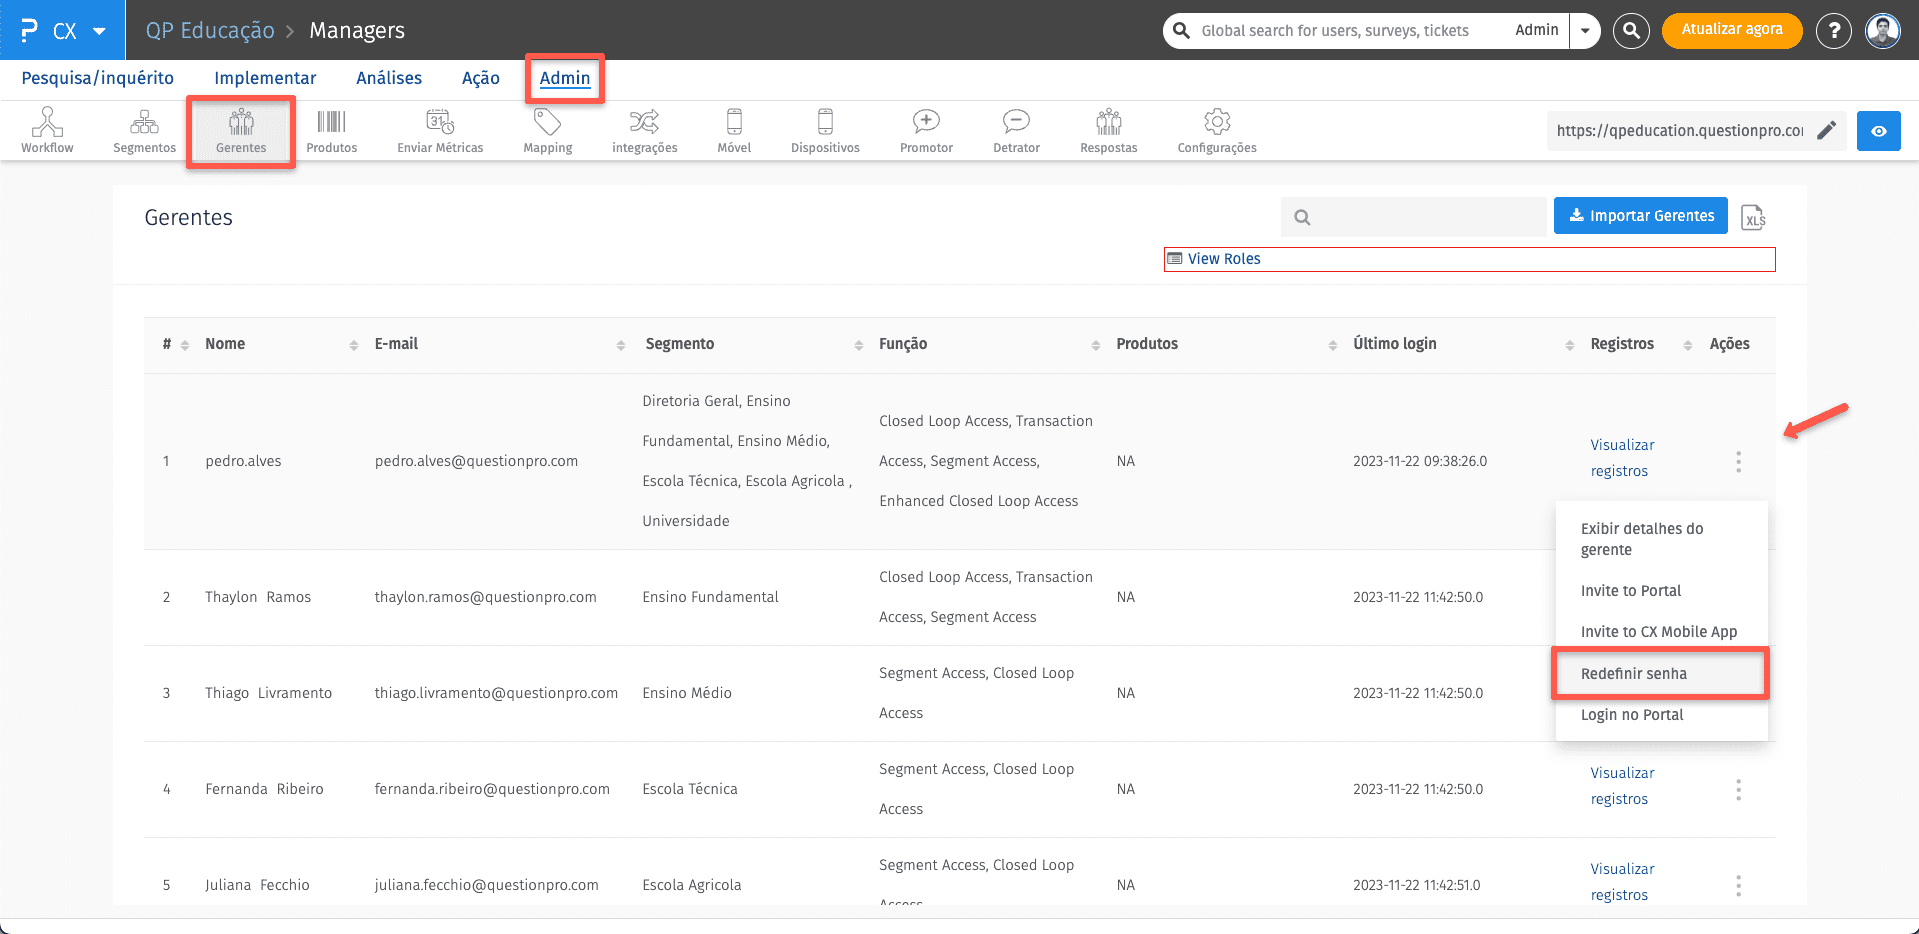Image resolution: width=1919 pixels, height=934 pixels.
Task: Open the View Roles link
Action: [1223, 259]
